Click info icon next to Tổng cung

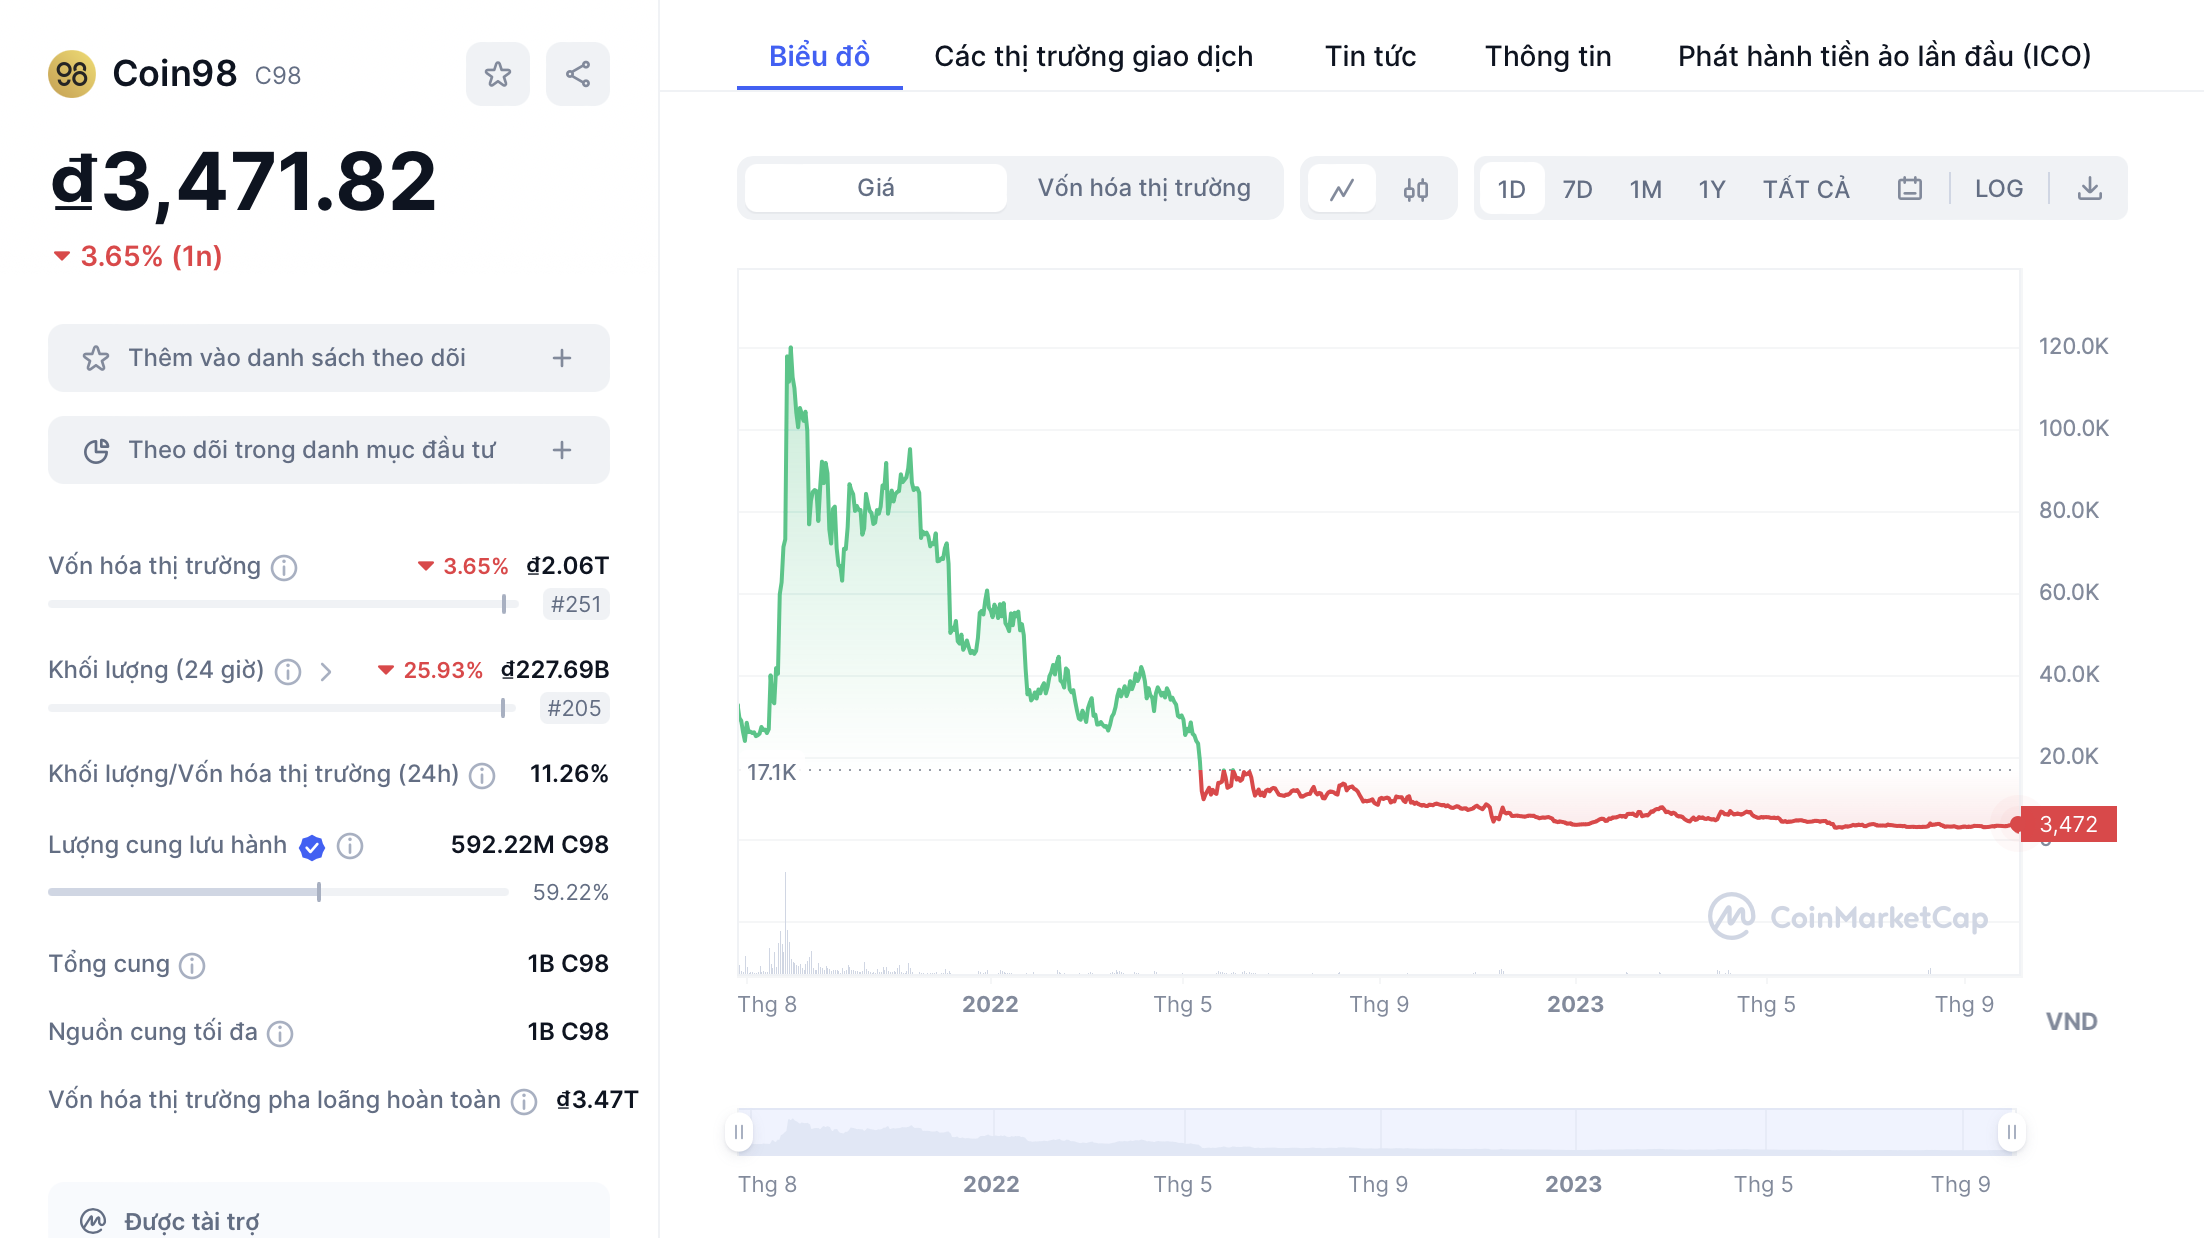[x=192, y=966]
